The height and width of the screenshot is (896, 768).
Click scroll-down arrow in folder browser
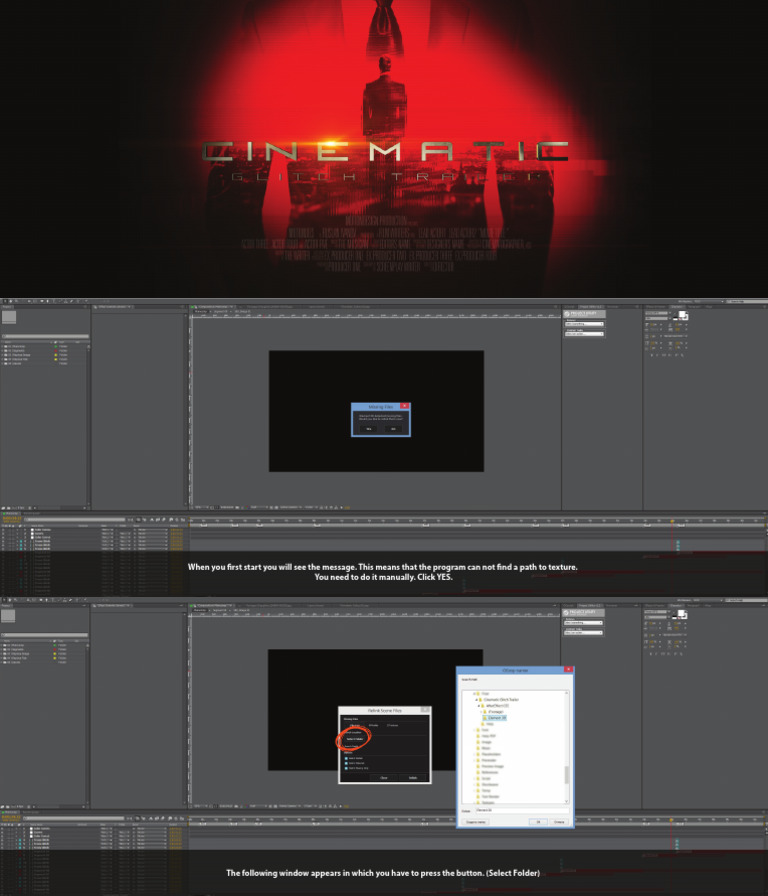click(567, 802)
